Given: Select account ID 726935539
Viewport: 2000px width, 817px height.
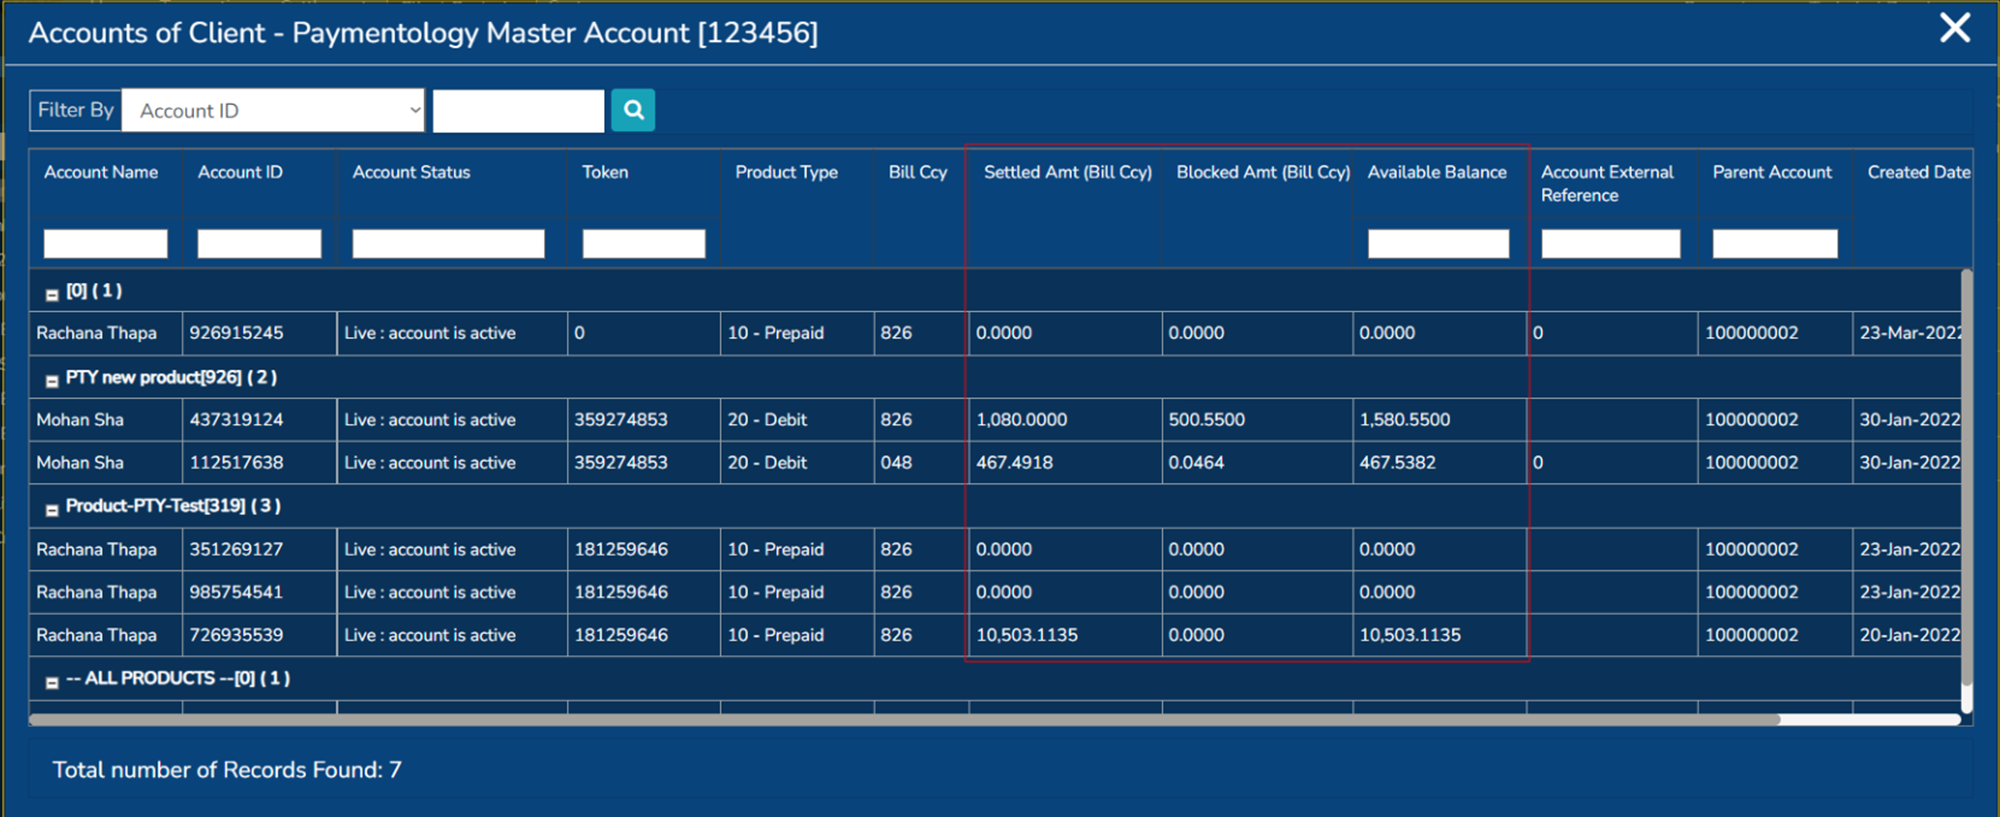Looking at the screenshot, I should pyautogui.click(x=237, y=635).
